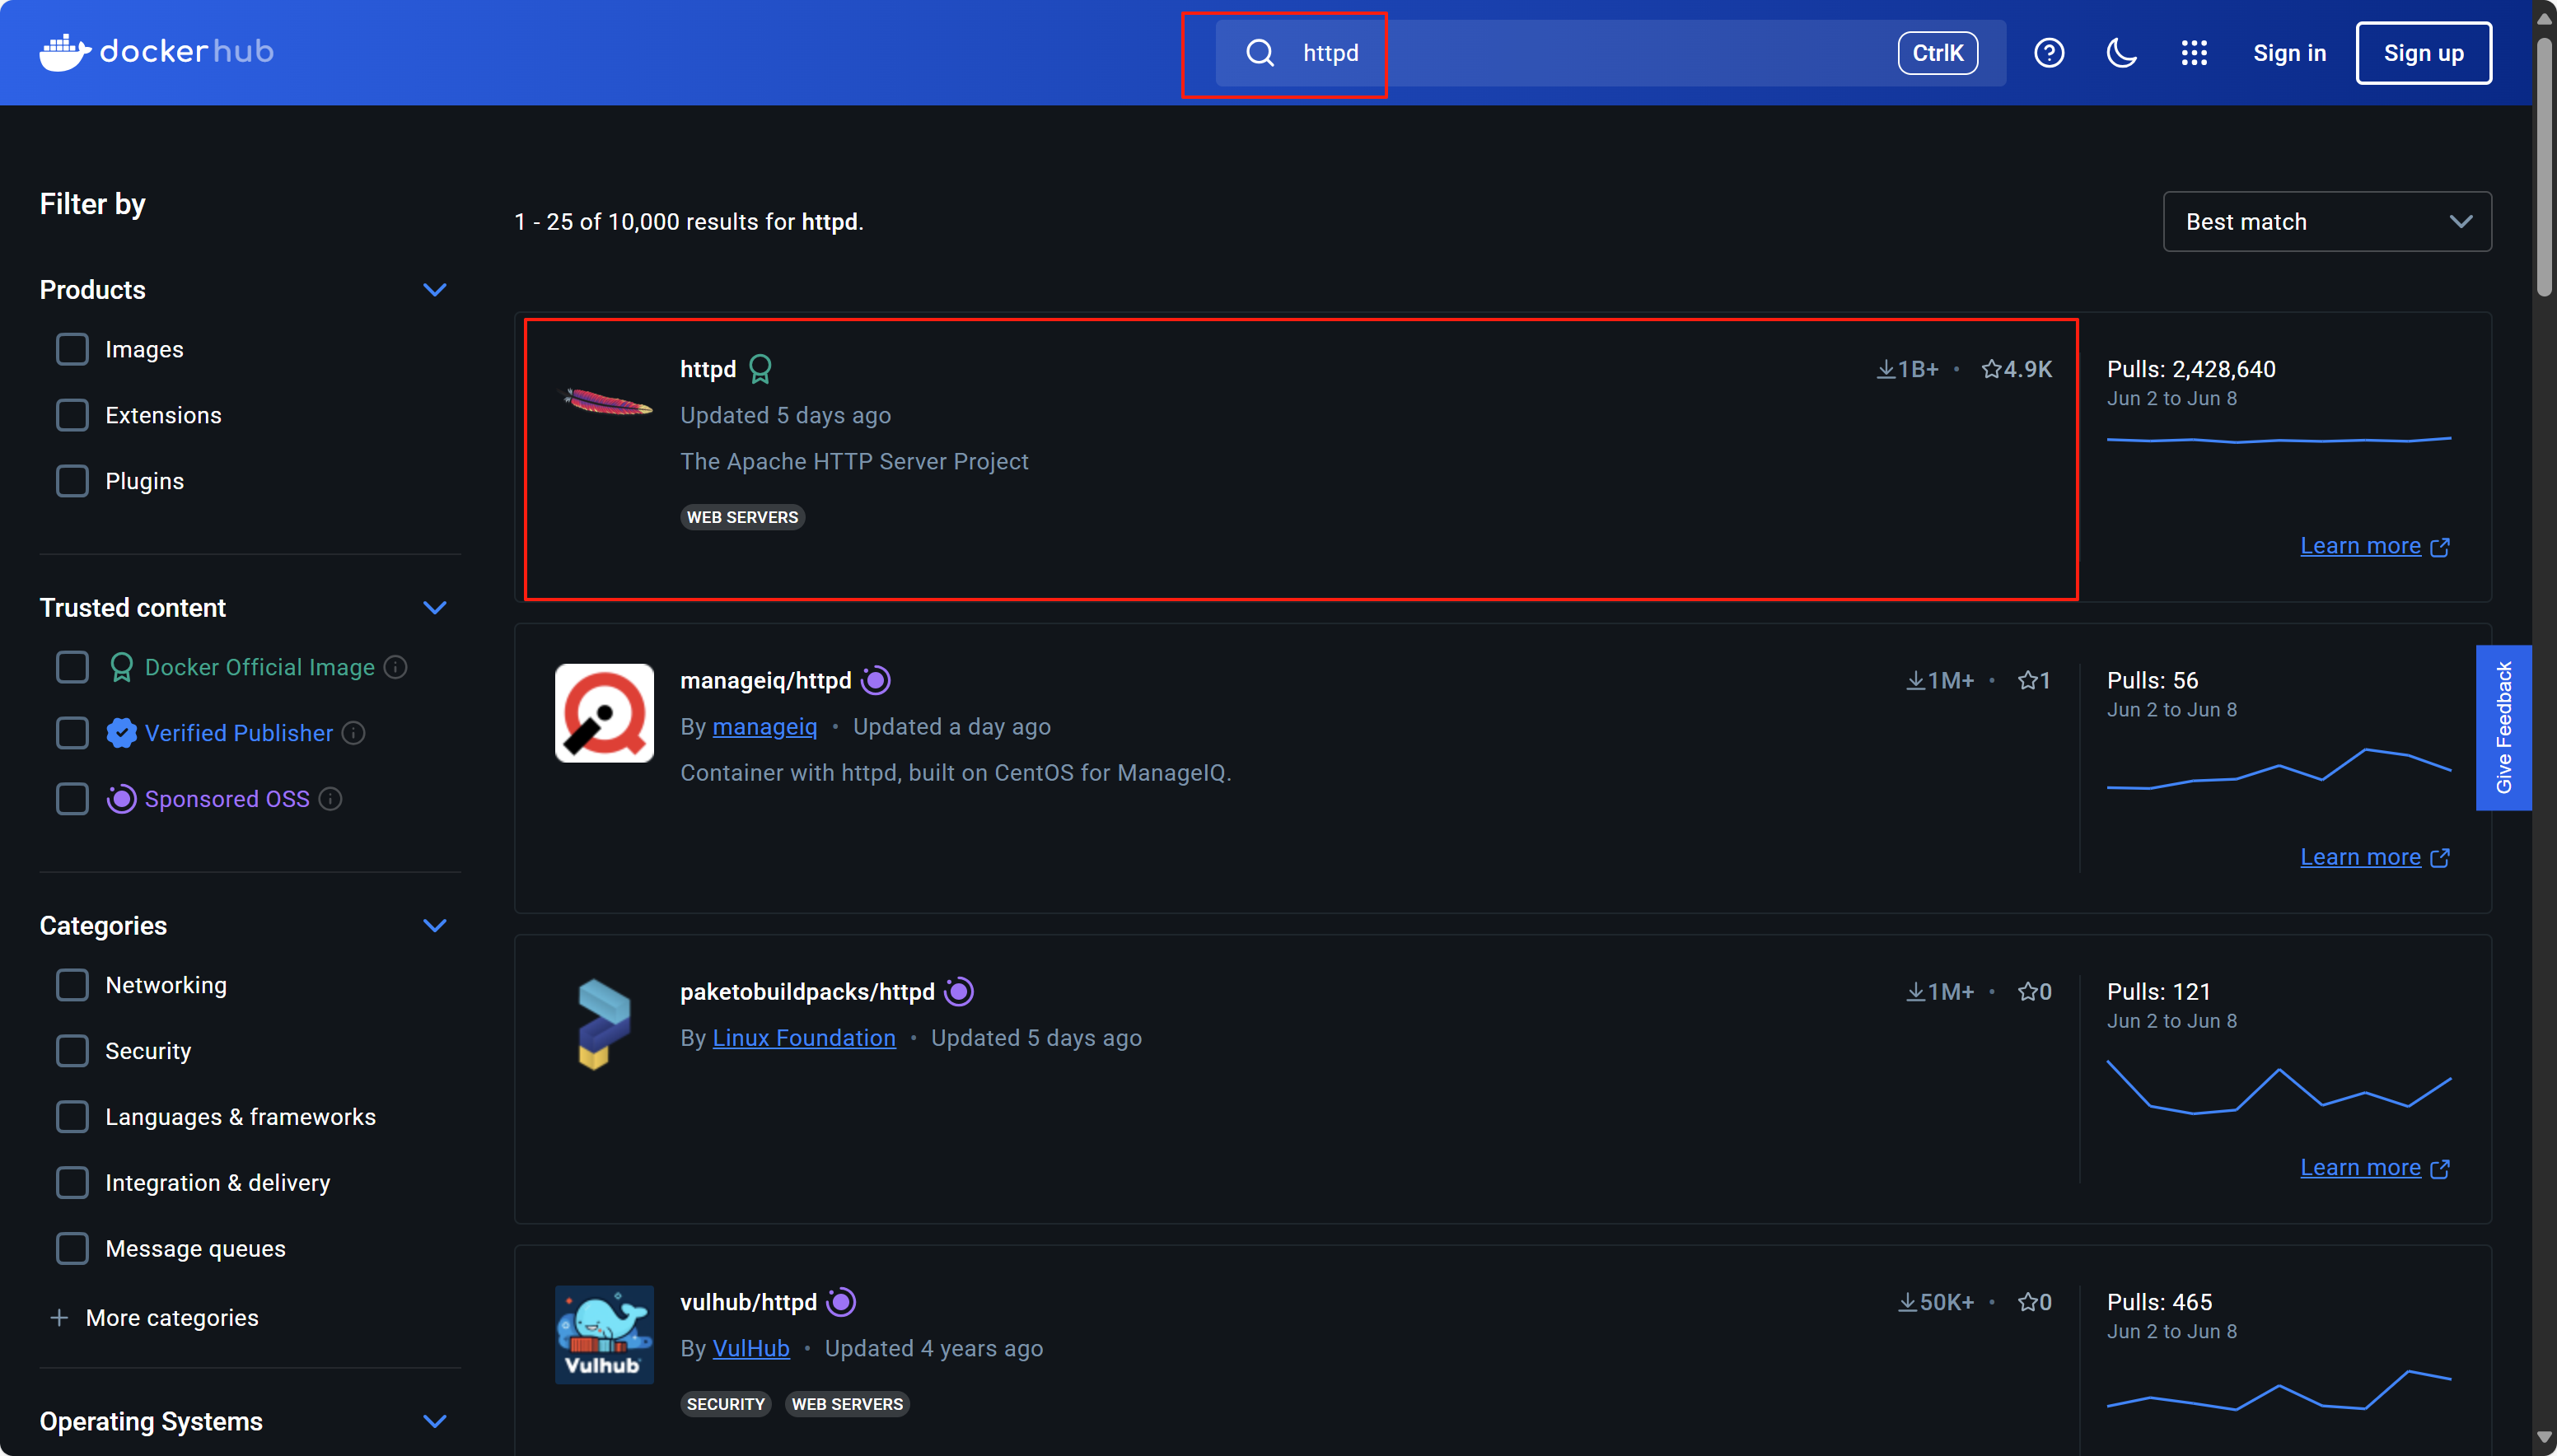
Task: Open the manageiq publisher link
Action: click(765, 727)
